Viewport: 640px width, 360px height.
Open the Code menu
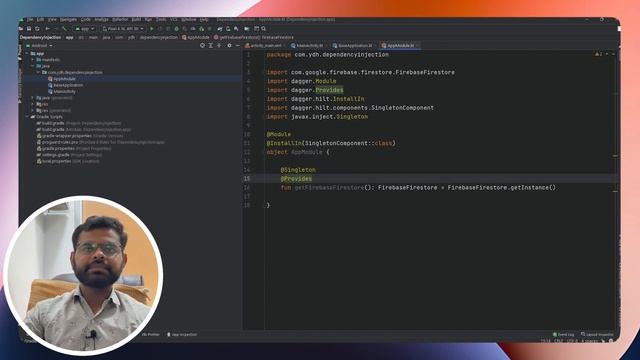click(x=86, y=20)
